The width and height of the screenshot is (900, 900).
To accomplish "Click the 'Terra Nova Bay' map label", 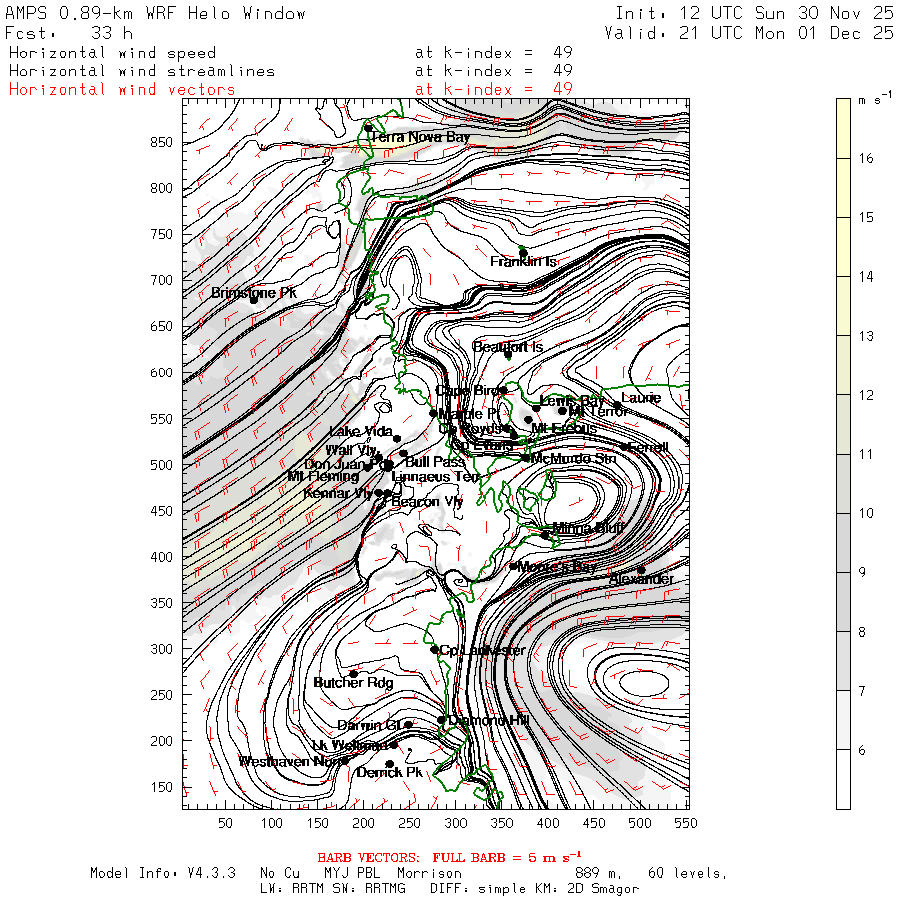I will tap(420, 137).
